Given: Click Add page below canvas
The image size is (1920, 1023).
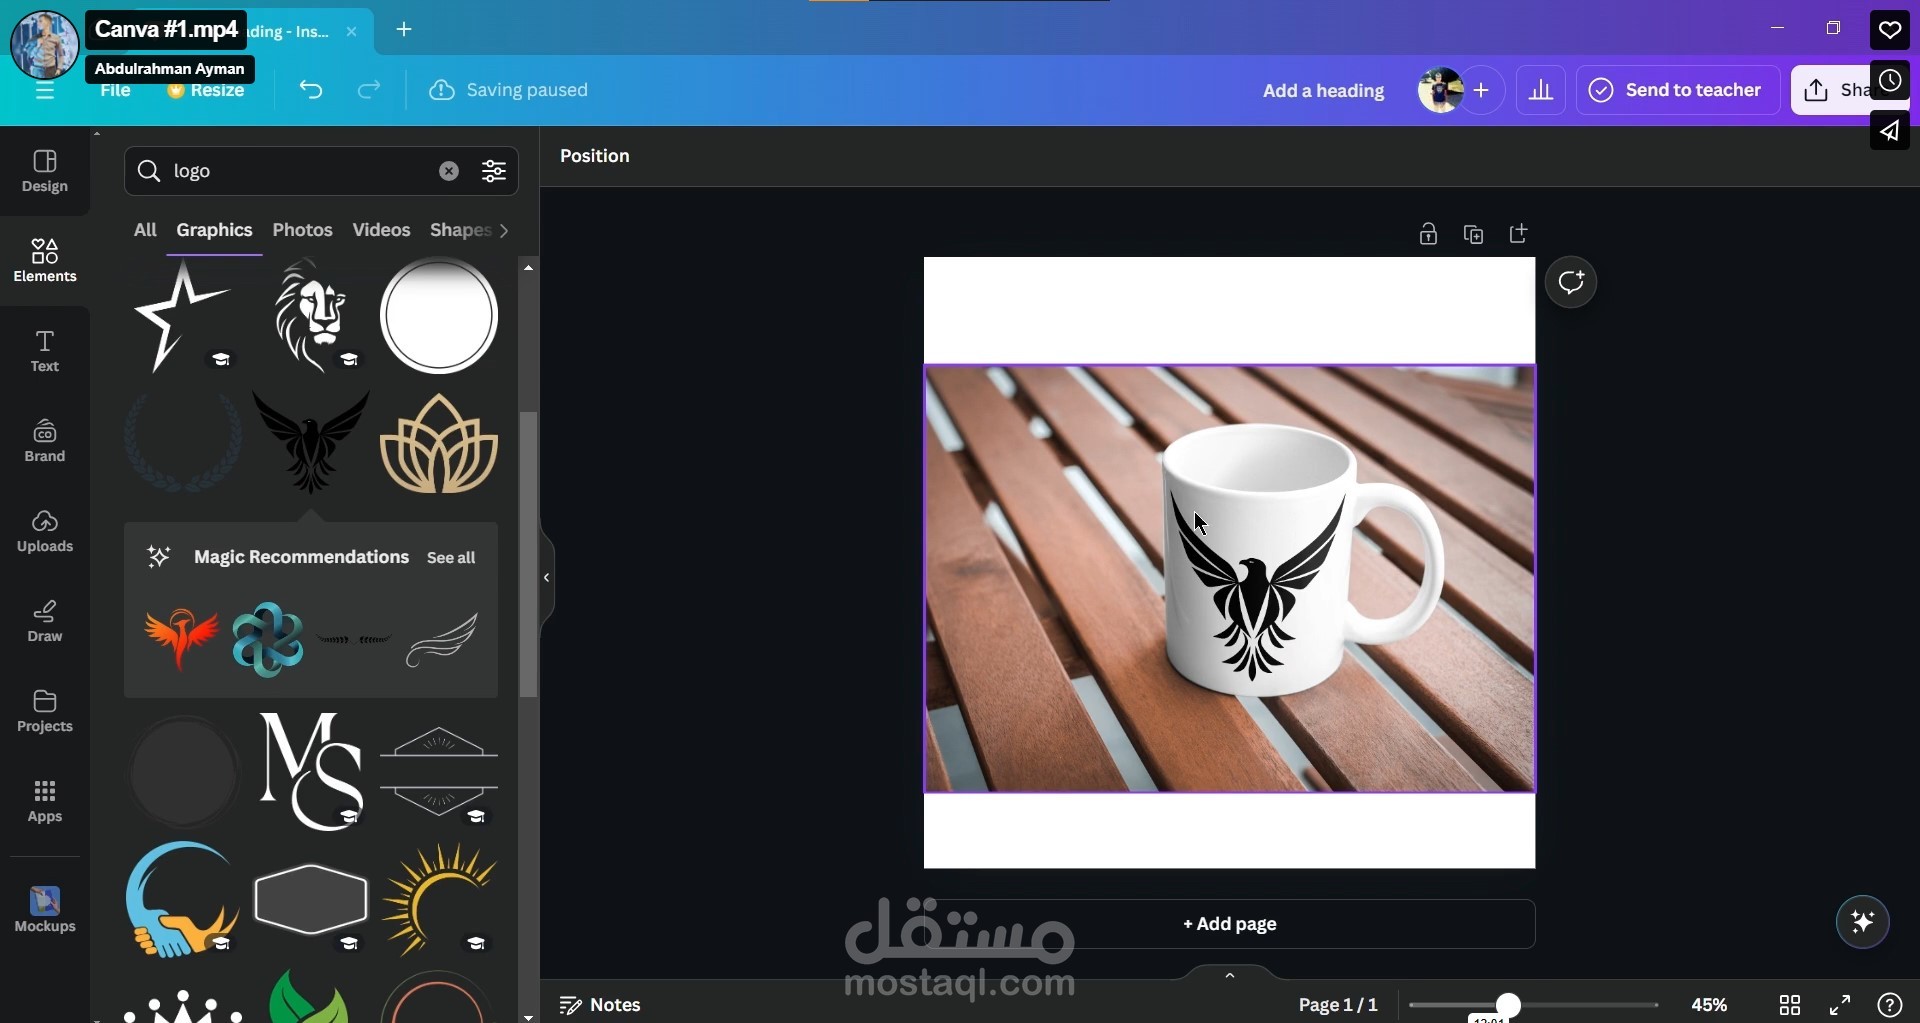Looking at the screenshot, I should point(1229,924).
